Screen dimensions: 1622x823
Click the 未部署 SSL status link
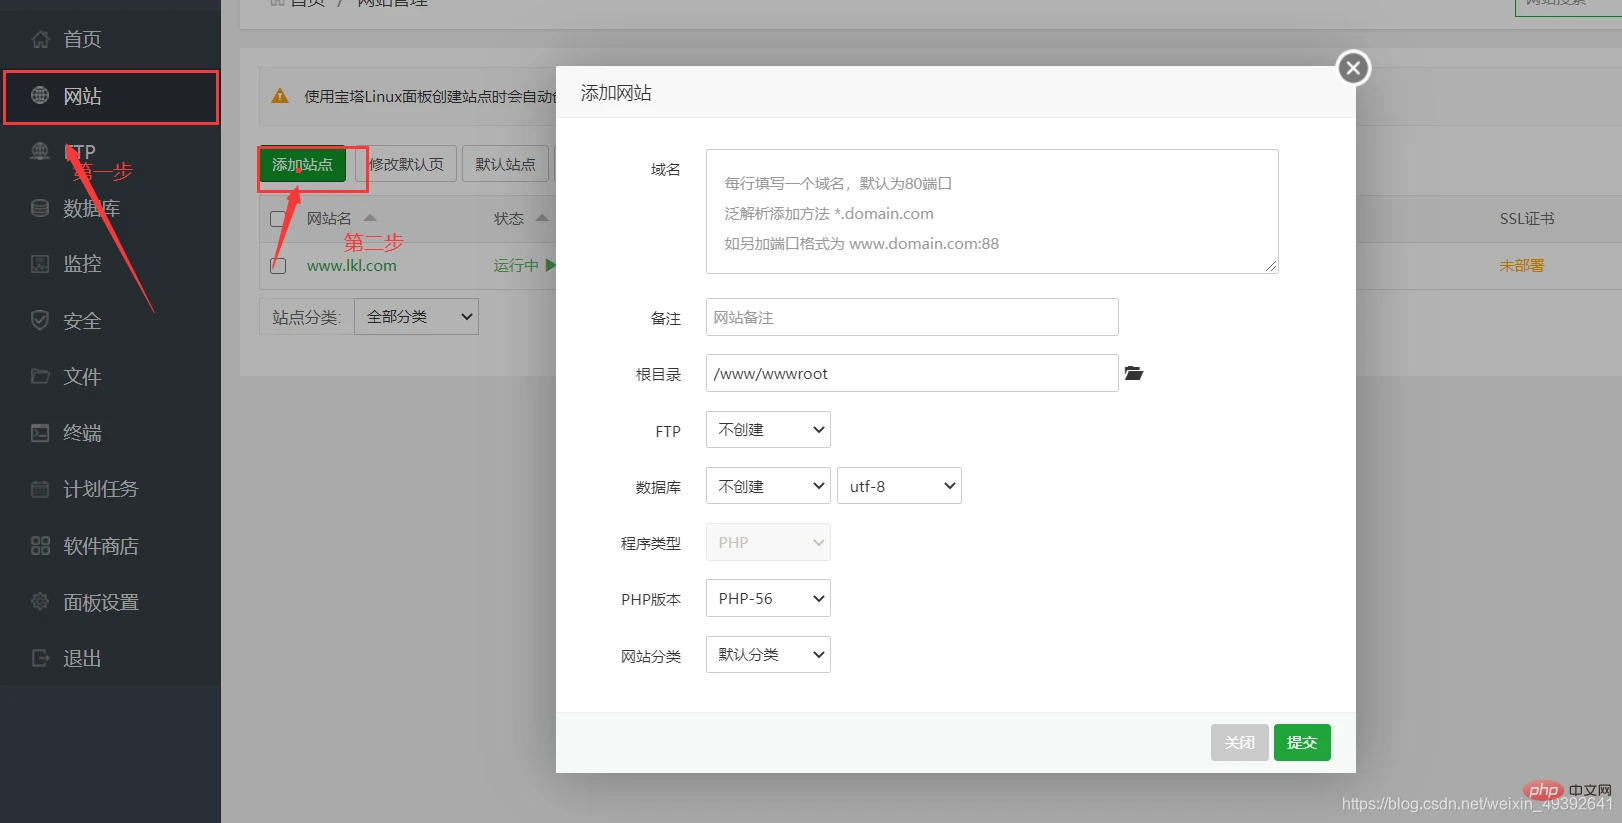[1522, 265]
